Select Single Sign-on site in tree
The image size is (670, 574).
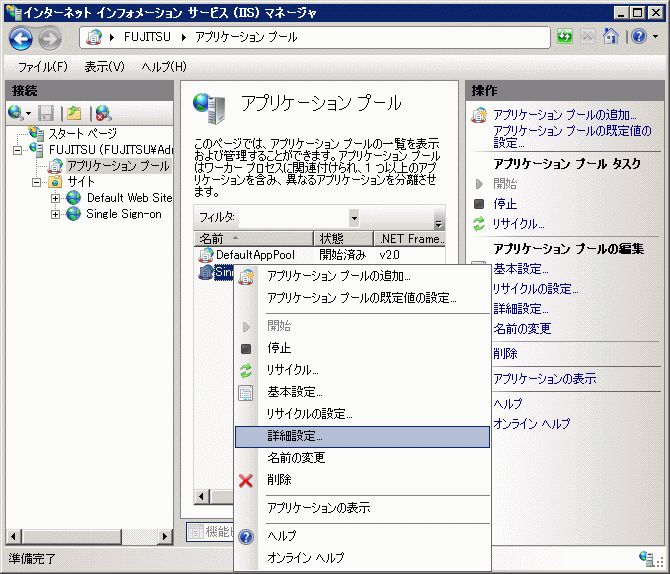[124, 214]
